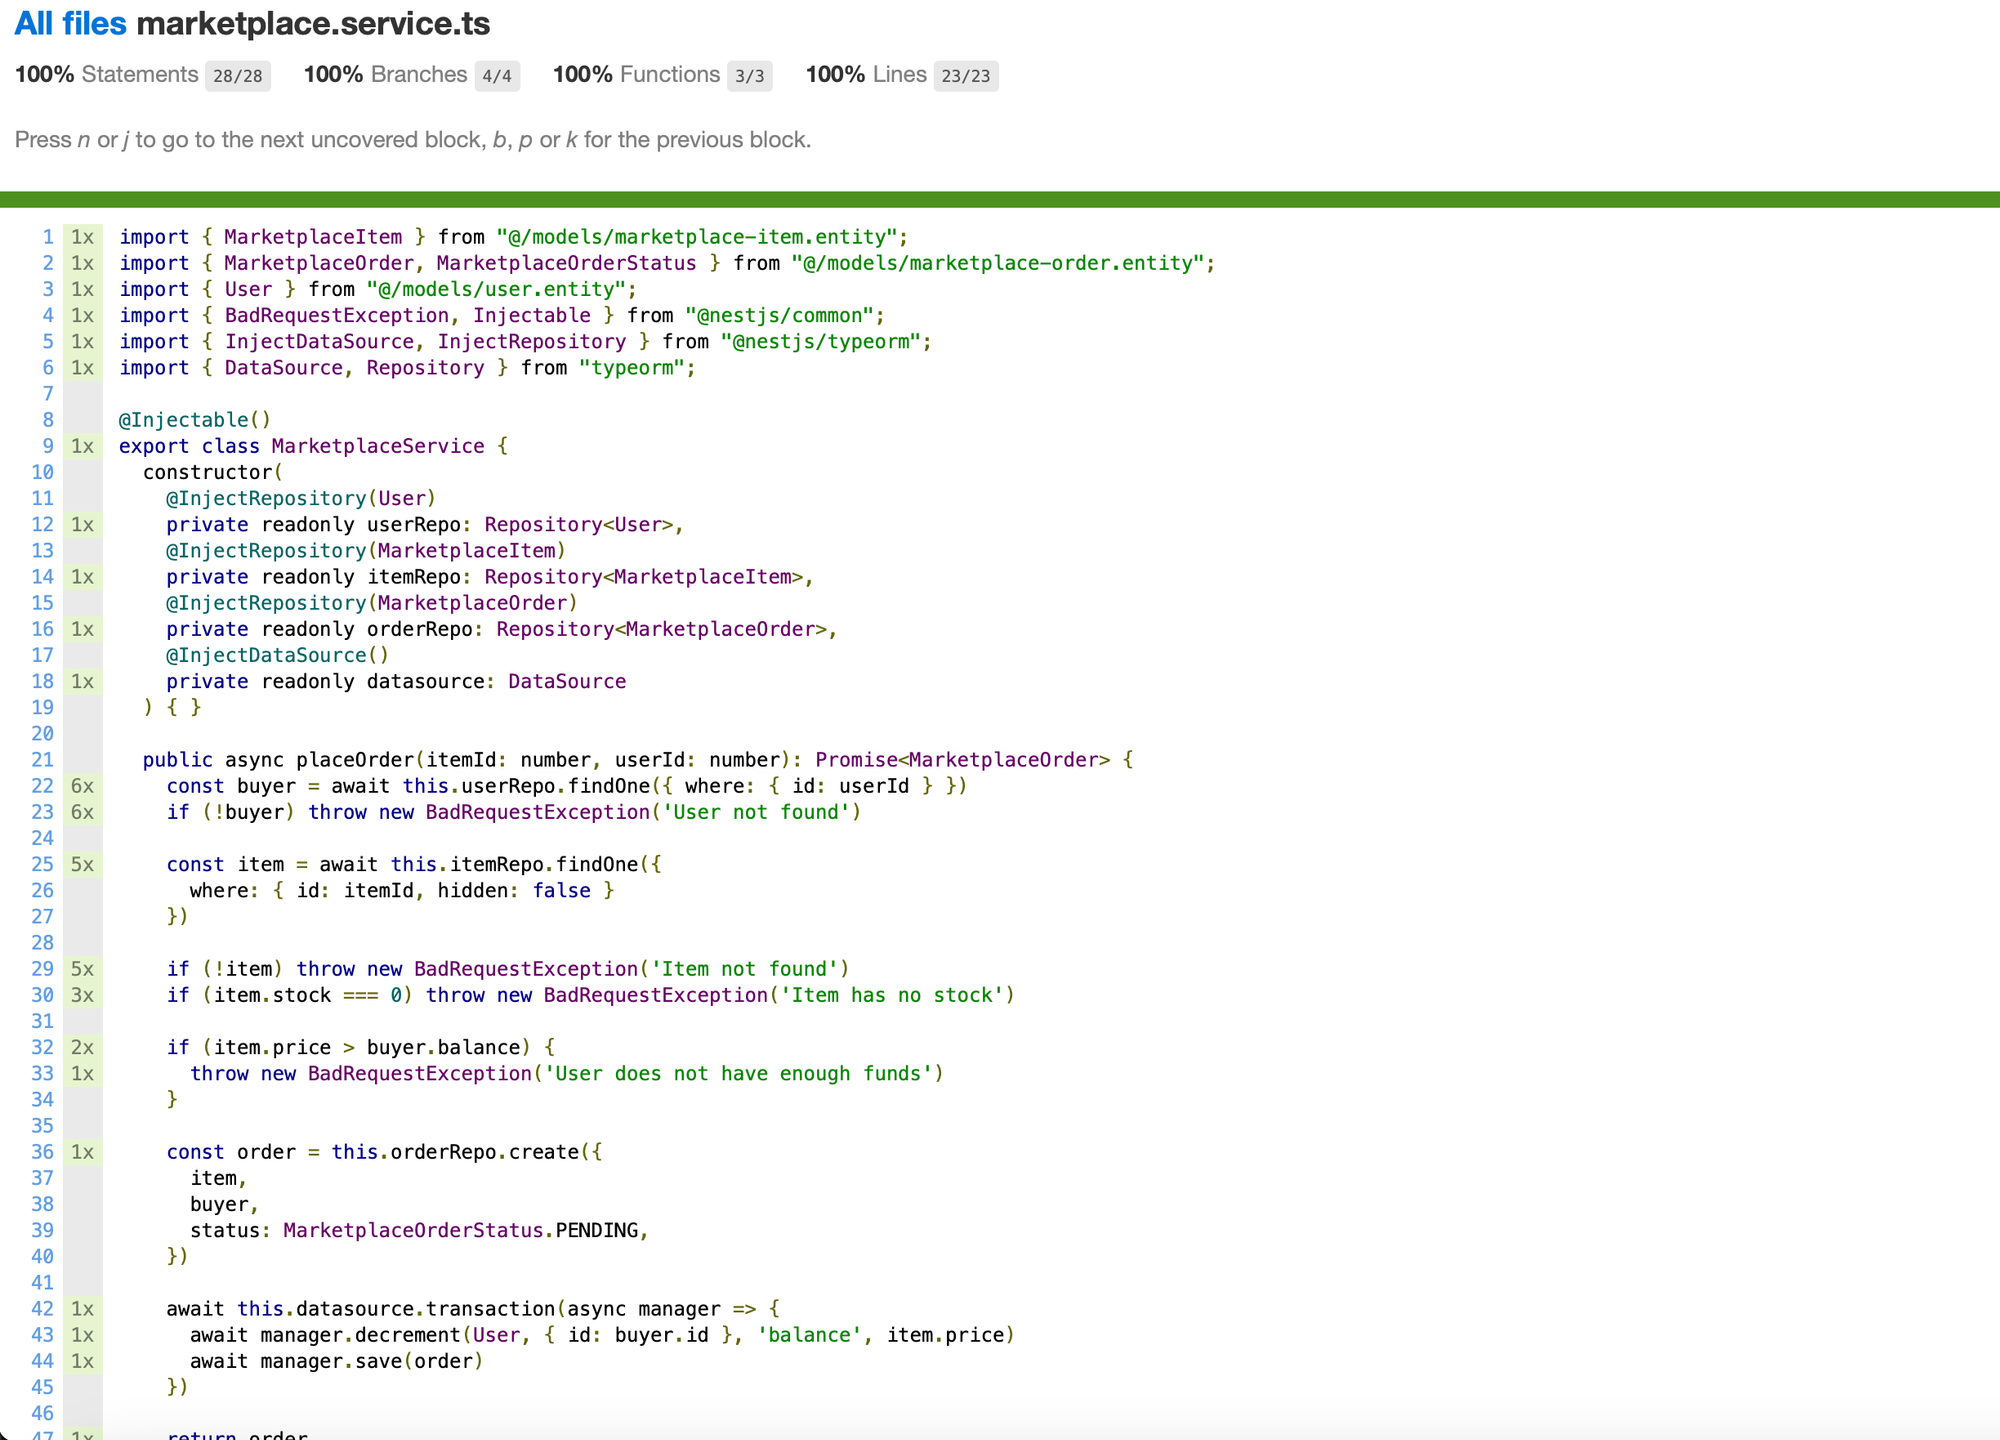The width and height of the screenshot is (2000, 1440).
Task: Click the green coverage status bar
Action: (1000, 199)
